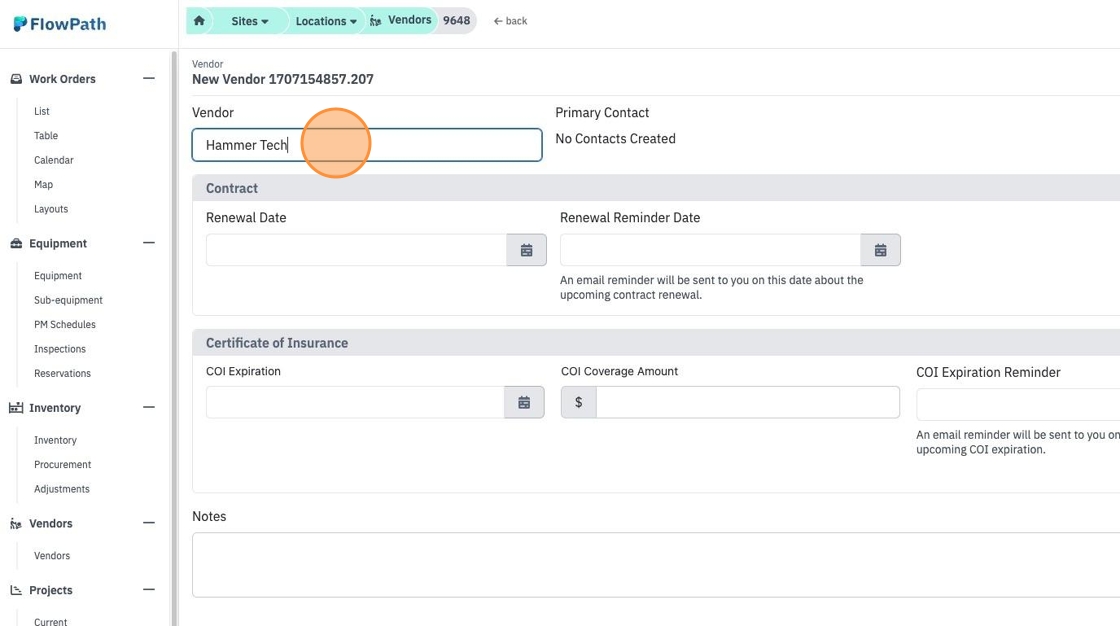This screenshot has width=1120, height=626.
Task: Click the FlowPath logo
Action: pyautogui.click(x=60, y=24)
